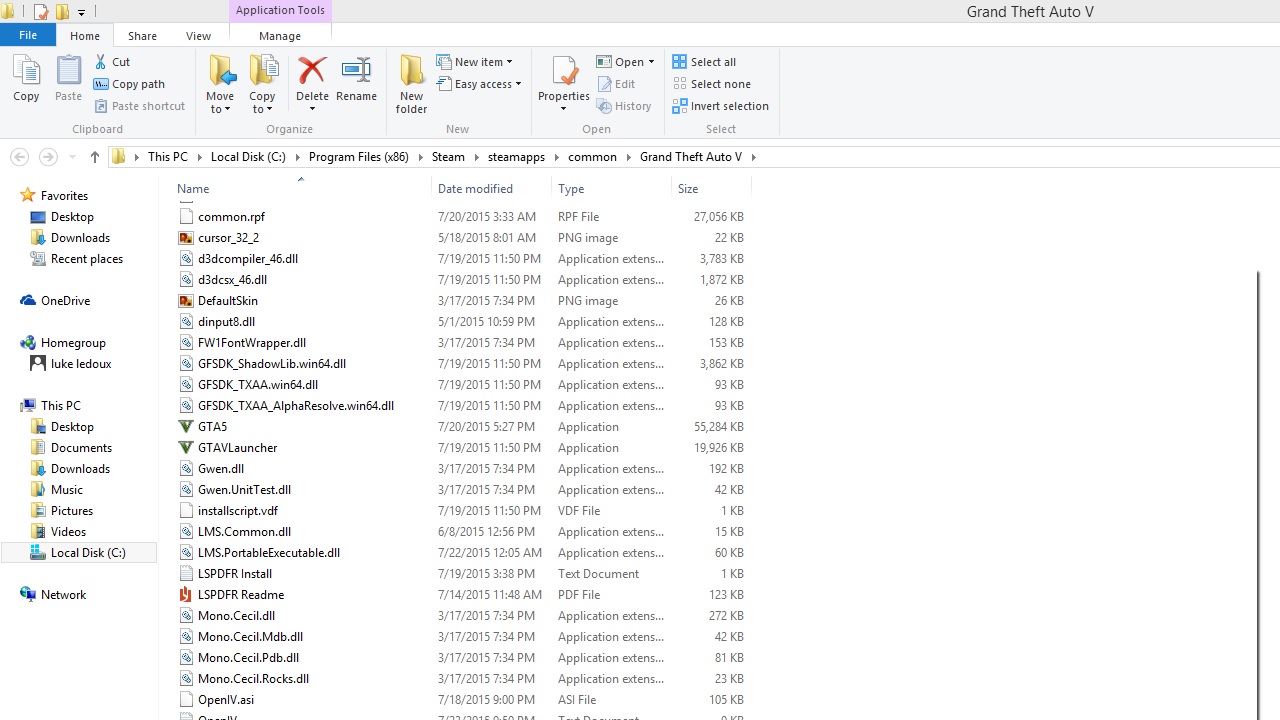Click Select all in the ribbon
Screen dimensions: 1280x720
tap(705, 62)
